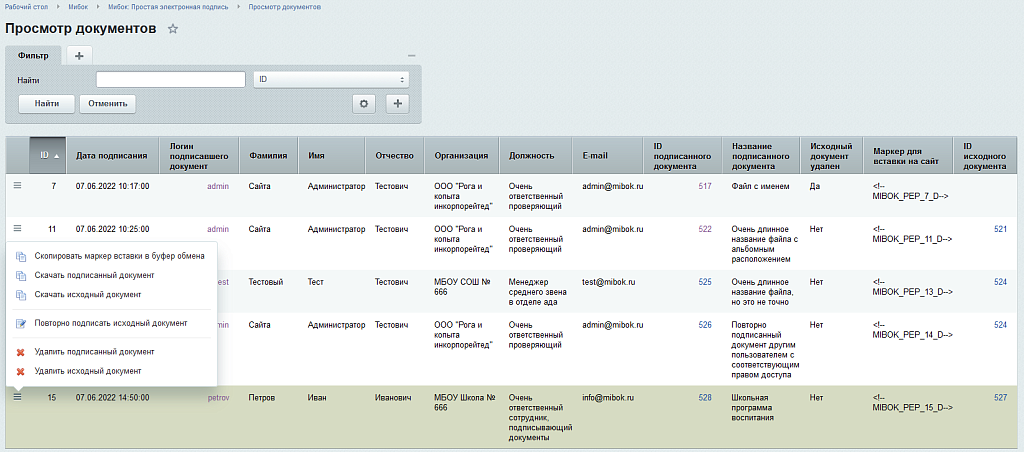1024x452 pixels.
Task: Choose 'Удалить исходный документ' from context menu
Action: coord(88,371)
